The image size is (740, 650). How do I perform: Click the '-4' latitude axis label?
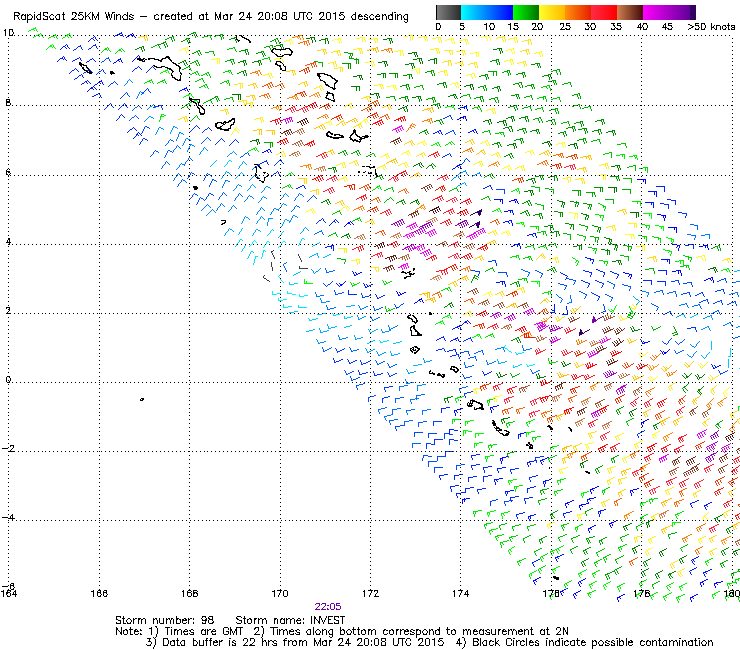(x=8, y=517)
